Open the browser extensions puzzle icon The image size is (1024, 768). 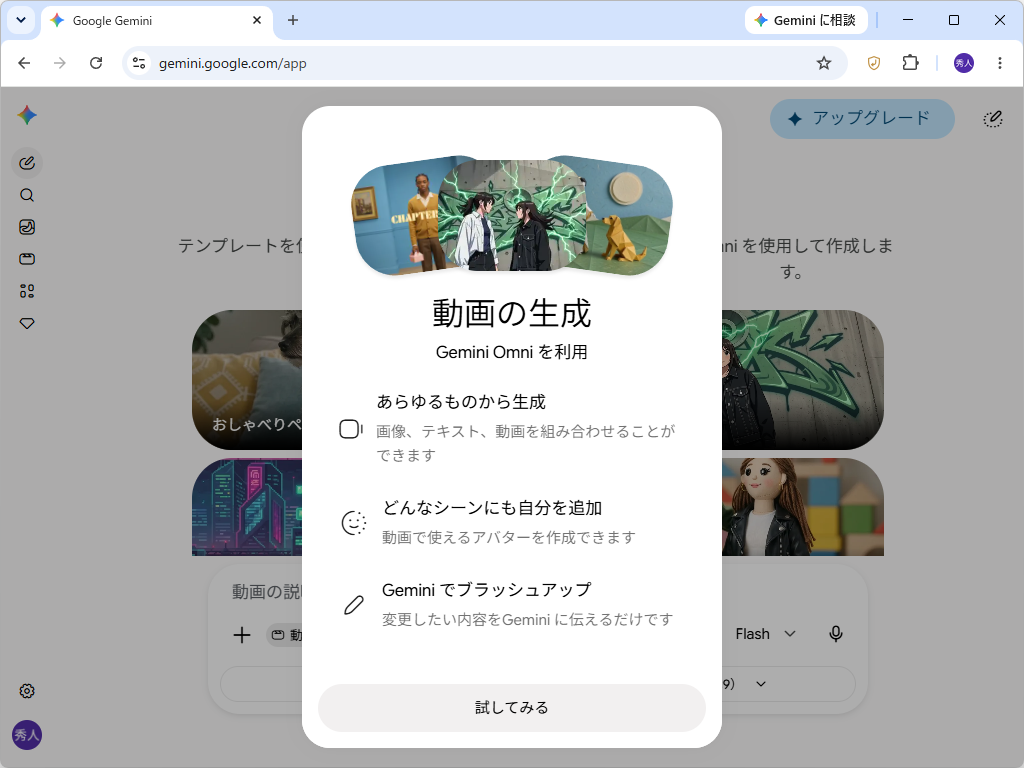point(910,63)
